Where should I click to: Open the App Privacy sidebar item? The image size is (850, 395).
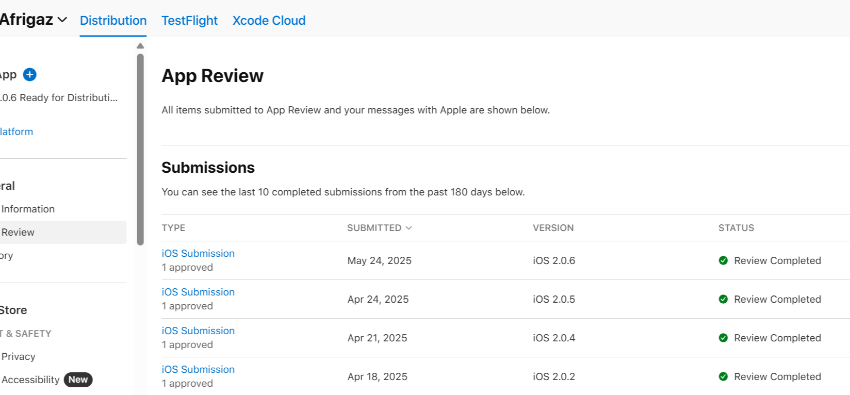(x=18, y=357)
